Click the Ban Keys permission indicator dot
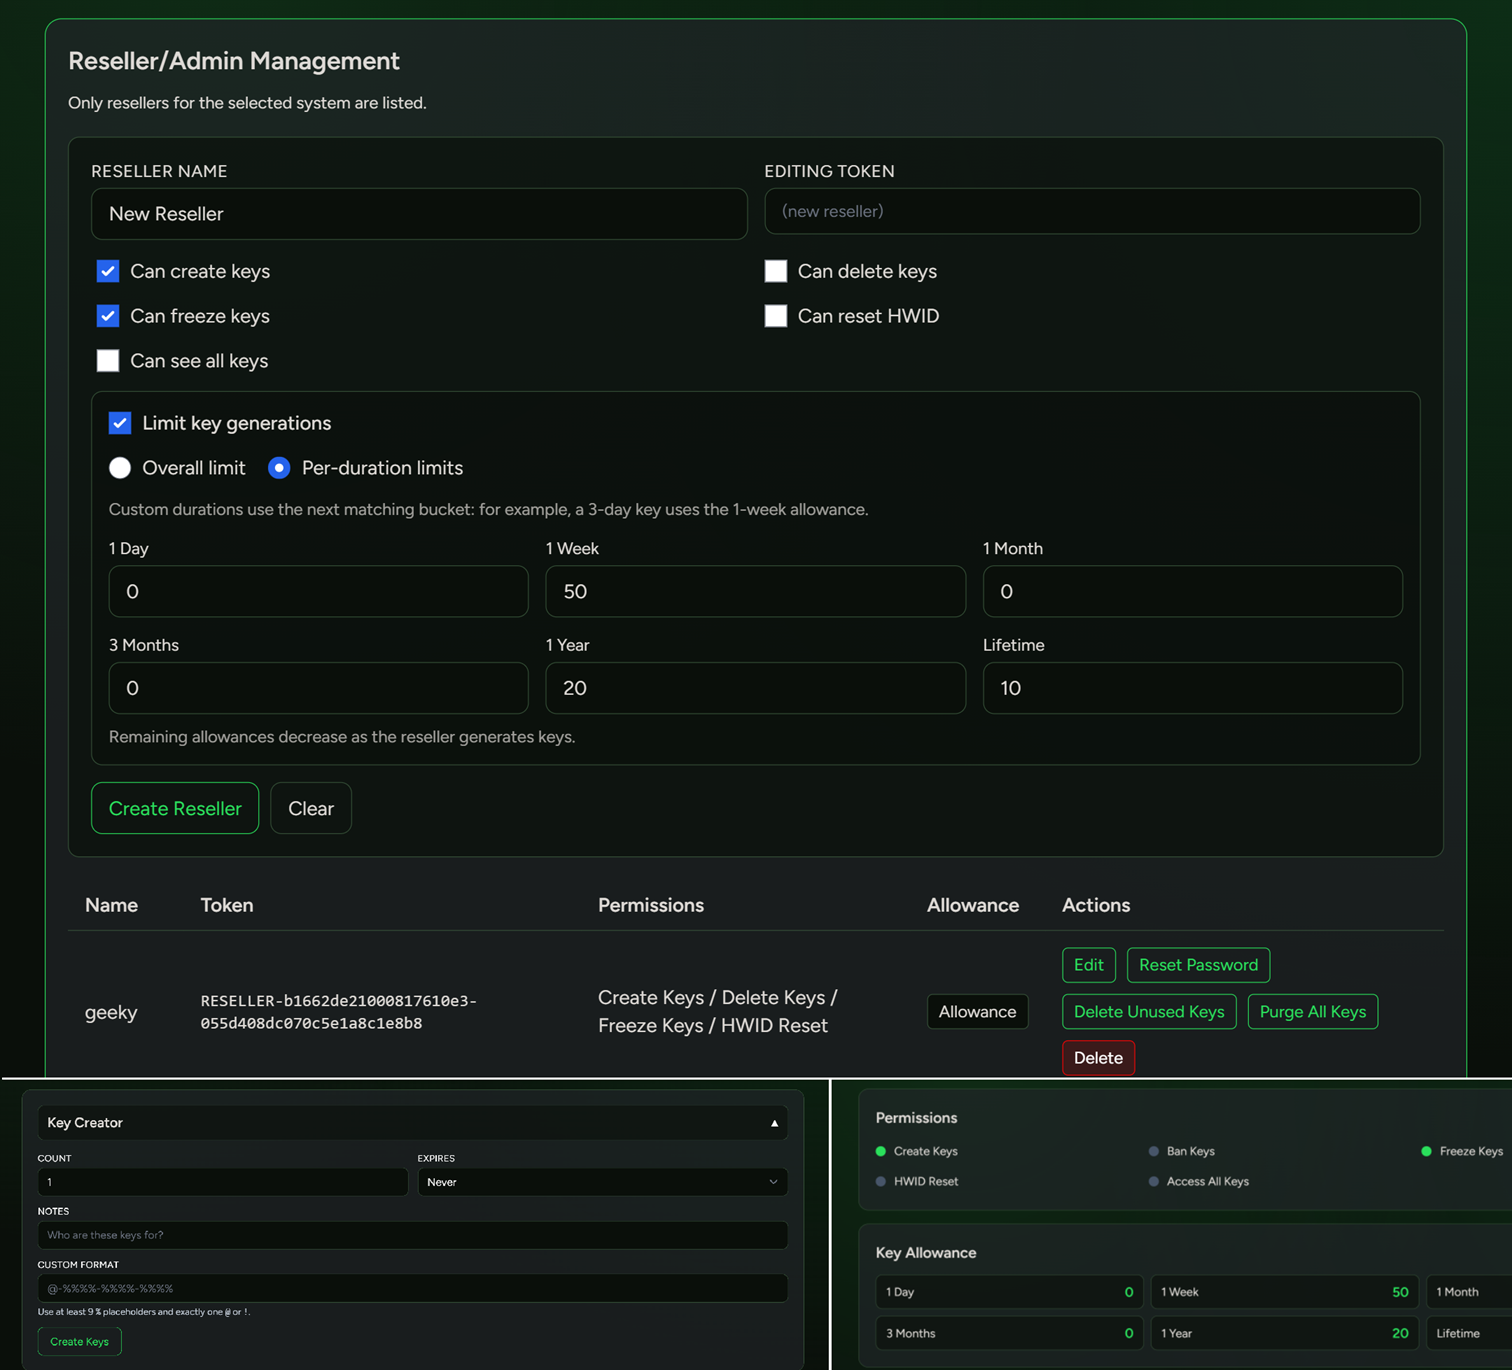This screenshot has height=1370, width=1512. [1154, 1151]
